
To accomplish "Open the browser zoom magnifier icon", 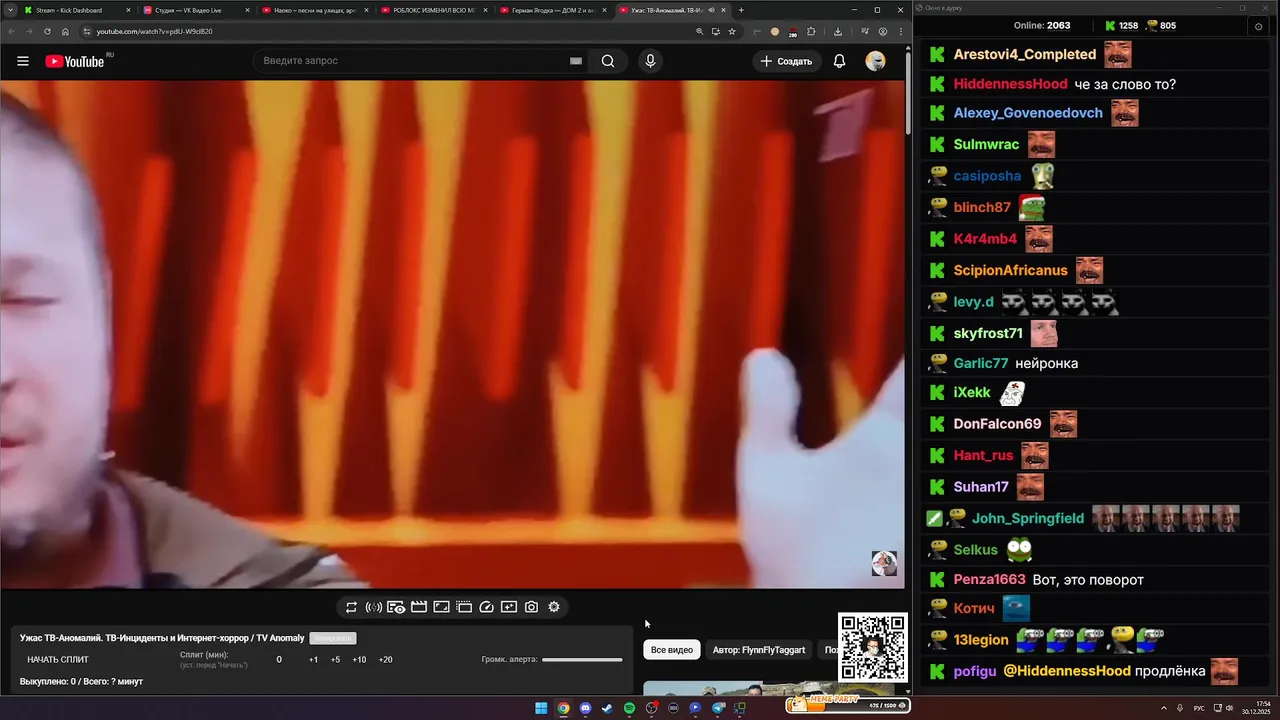I will point(699,31).
